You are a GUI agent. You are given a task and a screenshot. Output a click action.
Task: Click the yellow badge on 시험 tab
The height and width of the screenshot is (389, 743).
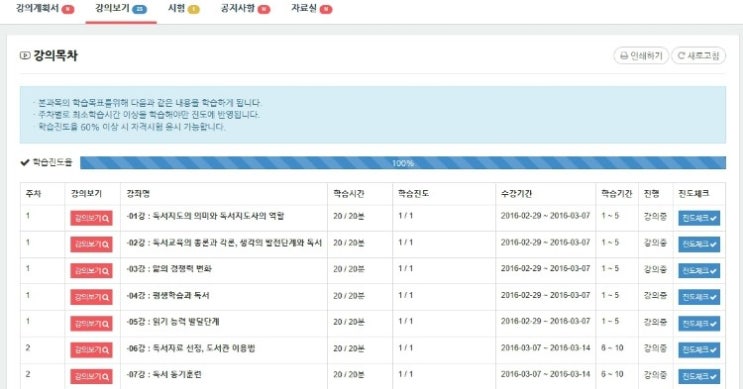point(193,9)
